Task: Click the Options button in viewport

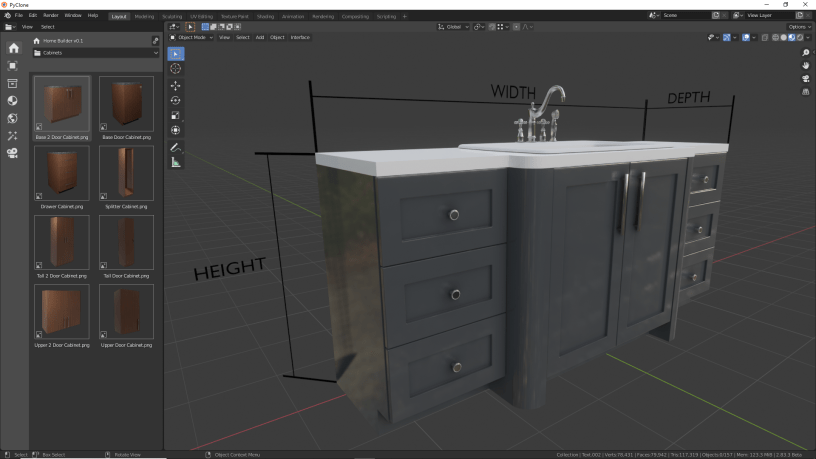Action: click(x=797, y=26)
